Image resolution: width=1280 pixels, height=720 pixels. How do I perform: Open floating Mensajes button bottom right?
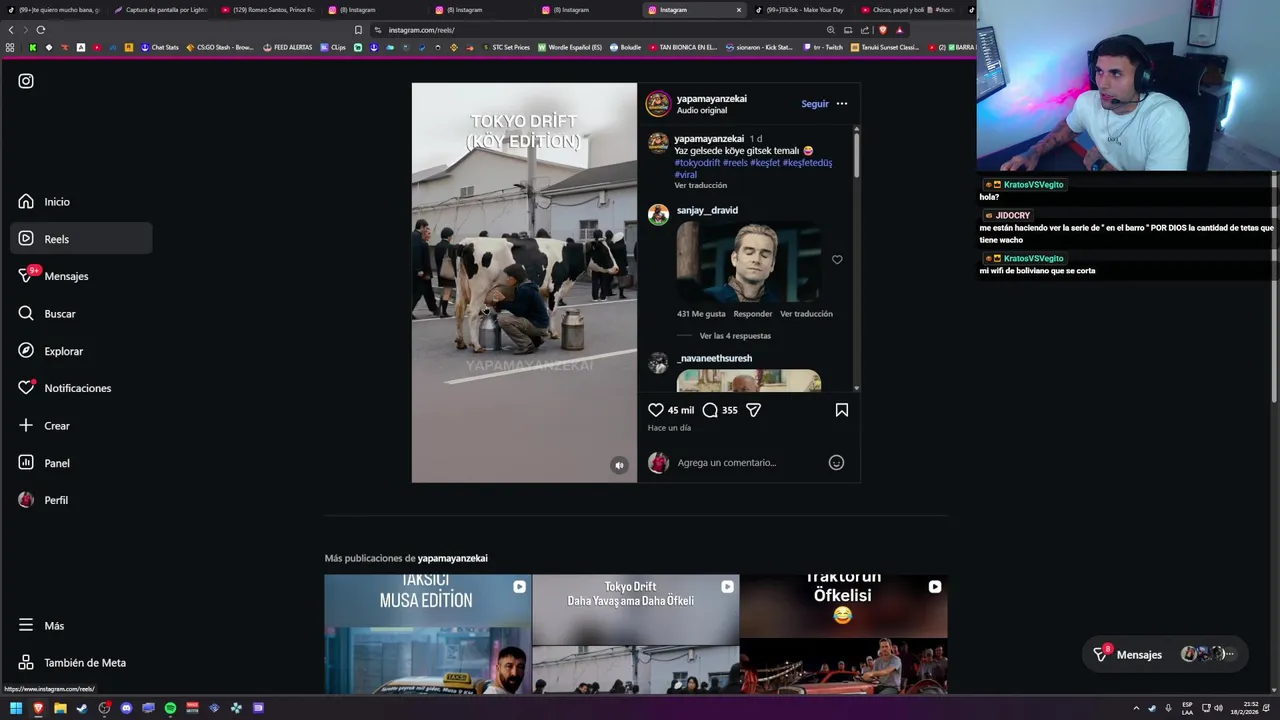coord(1165,654)
